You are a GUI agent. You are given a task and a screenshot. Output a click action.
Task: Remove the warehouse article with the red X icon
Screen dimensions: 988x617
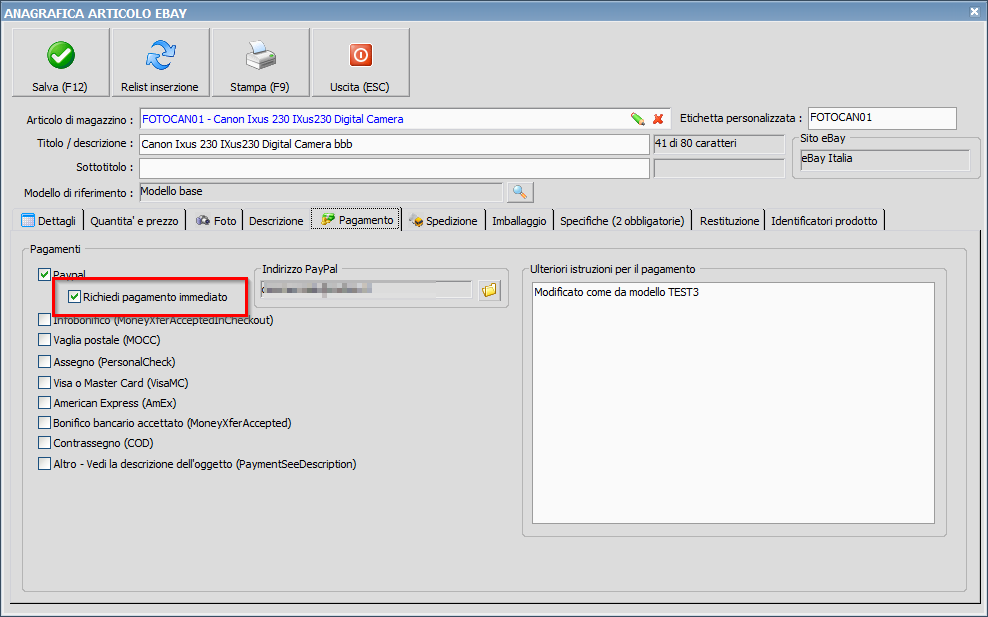click(658, 119)
